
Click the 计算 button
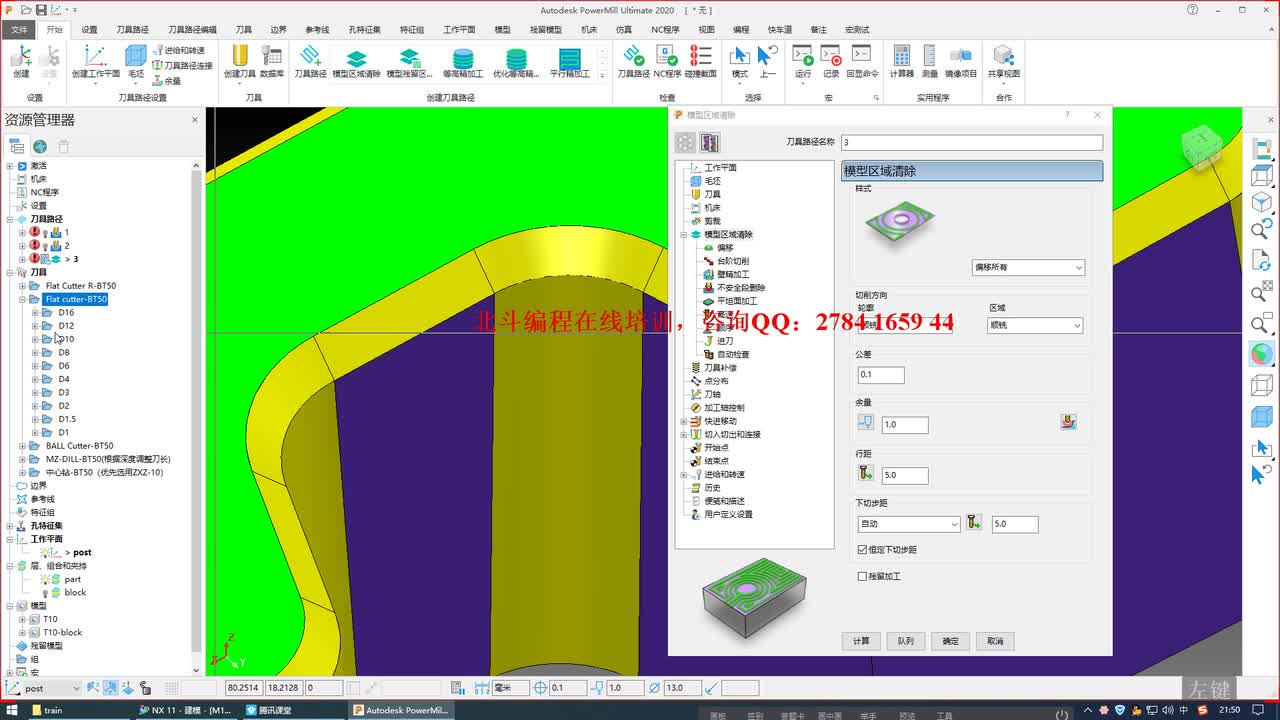click(x=861, y=641)
